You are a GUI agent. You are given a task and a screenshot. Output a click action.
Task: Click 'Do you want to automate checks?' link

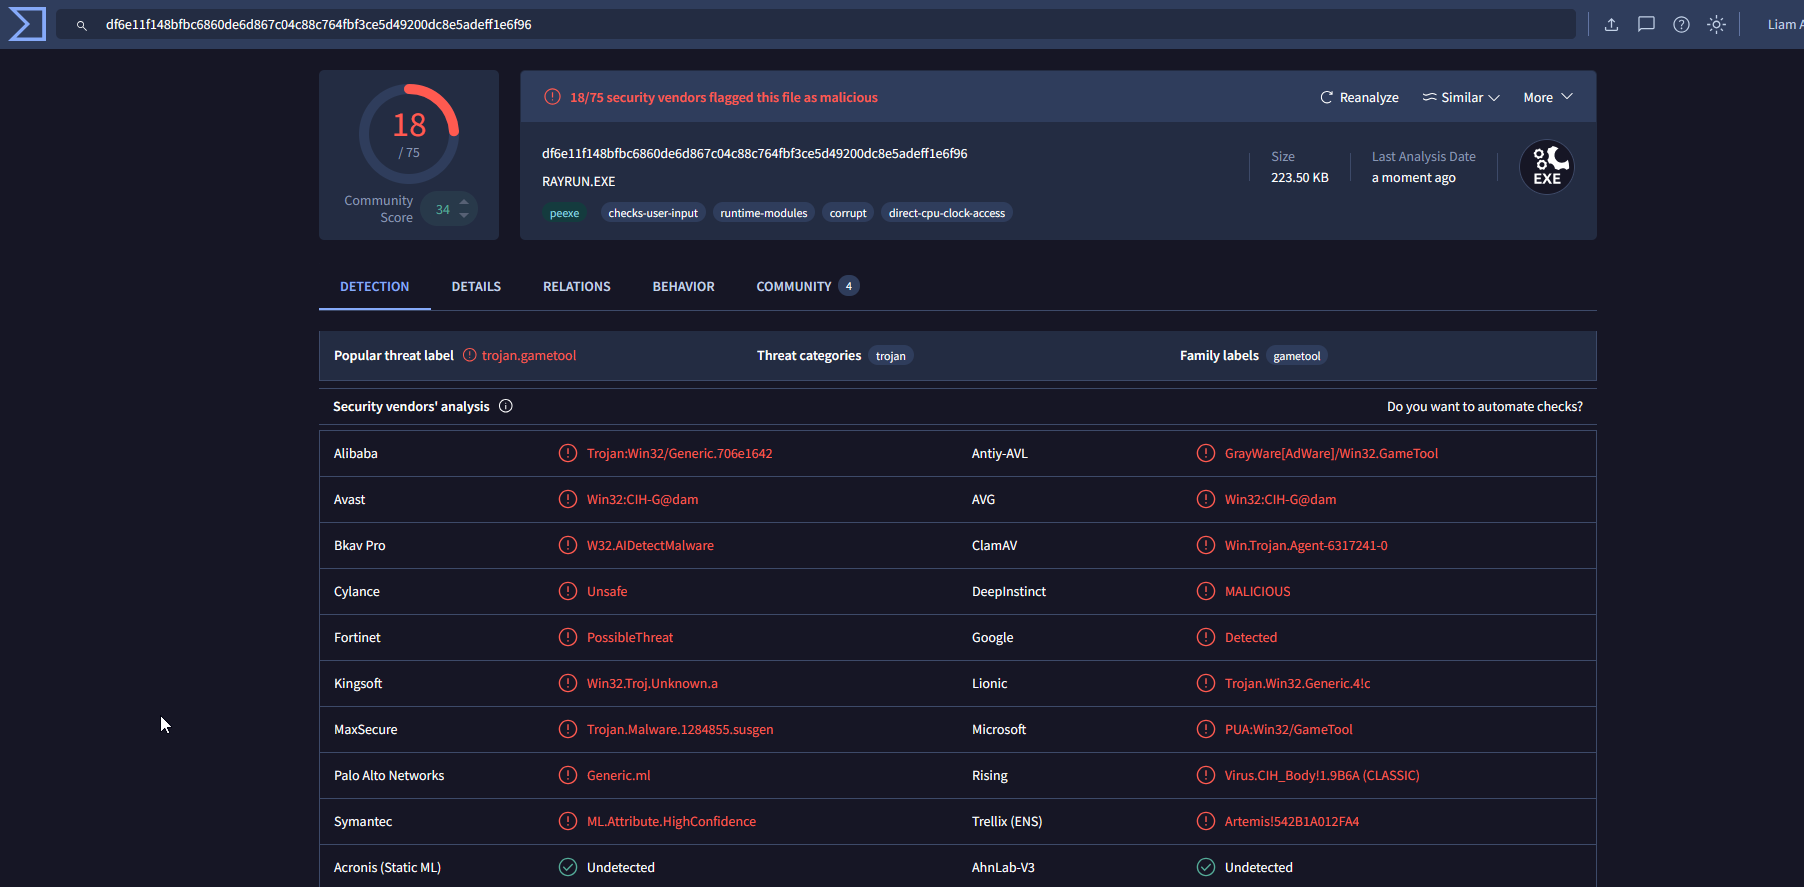click(1485, 406)
